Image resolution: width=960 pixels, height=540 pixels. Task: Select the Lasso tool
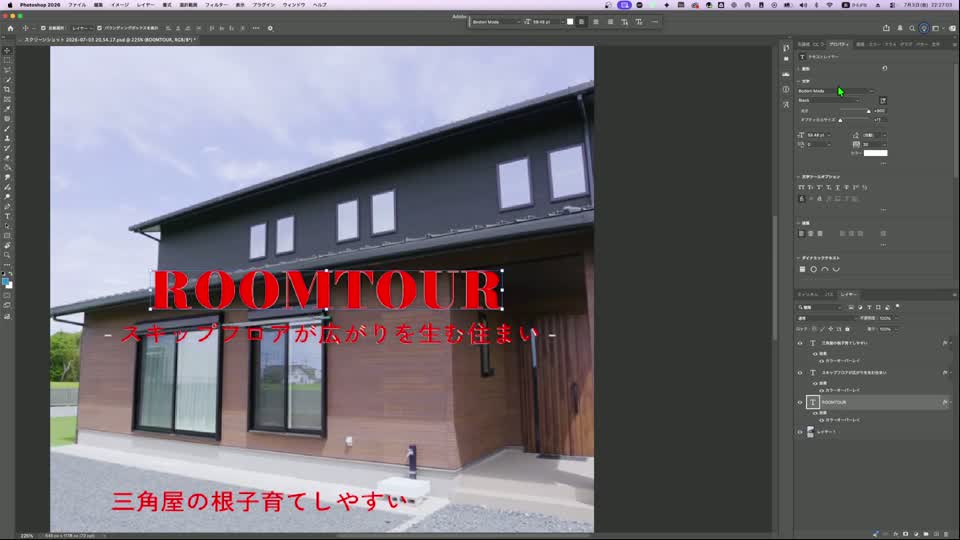coord(7,70)
